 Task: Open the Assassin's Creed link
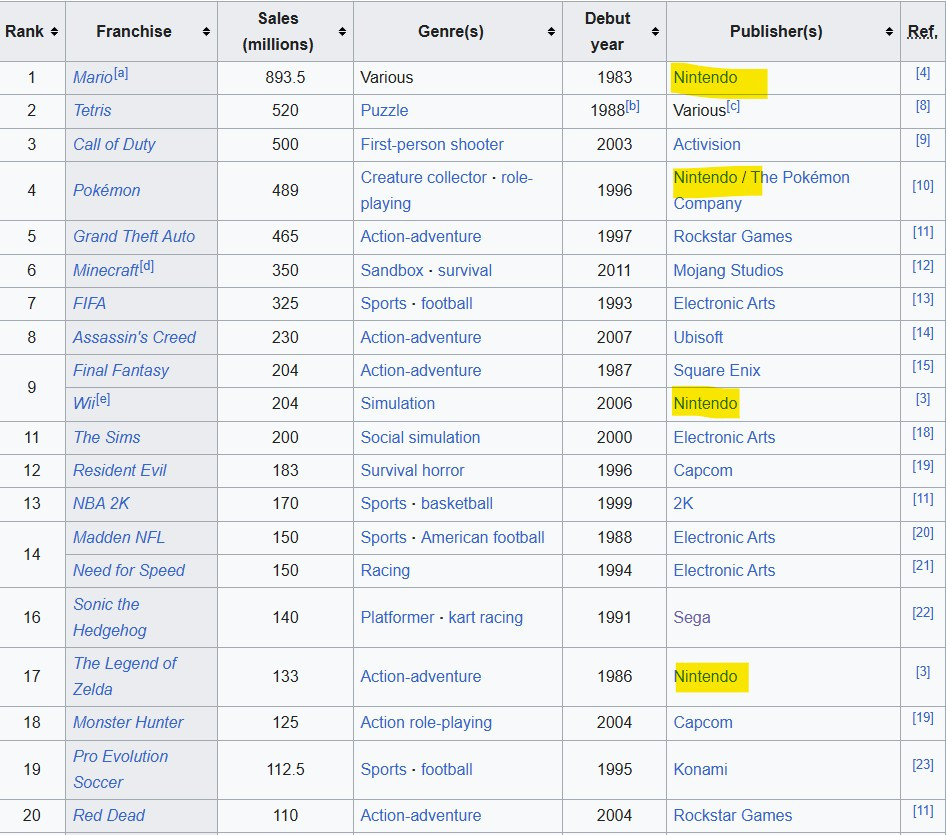(x=135, y=337)
